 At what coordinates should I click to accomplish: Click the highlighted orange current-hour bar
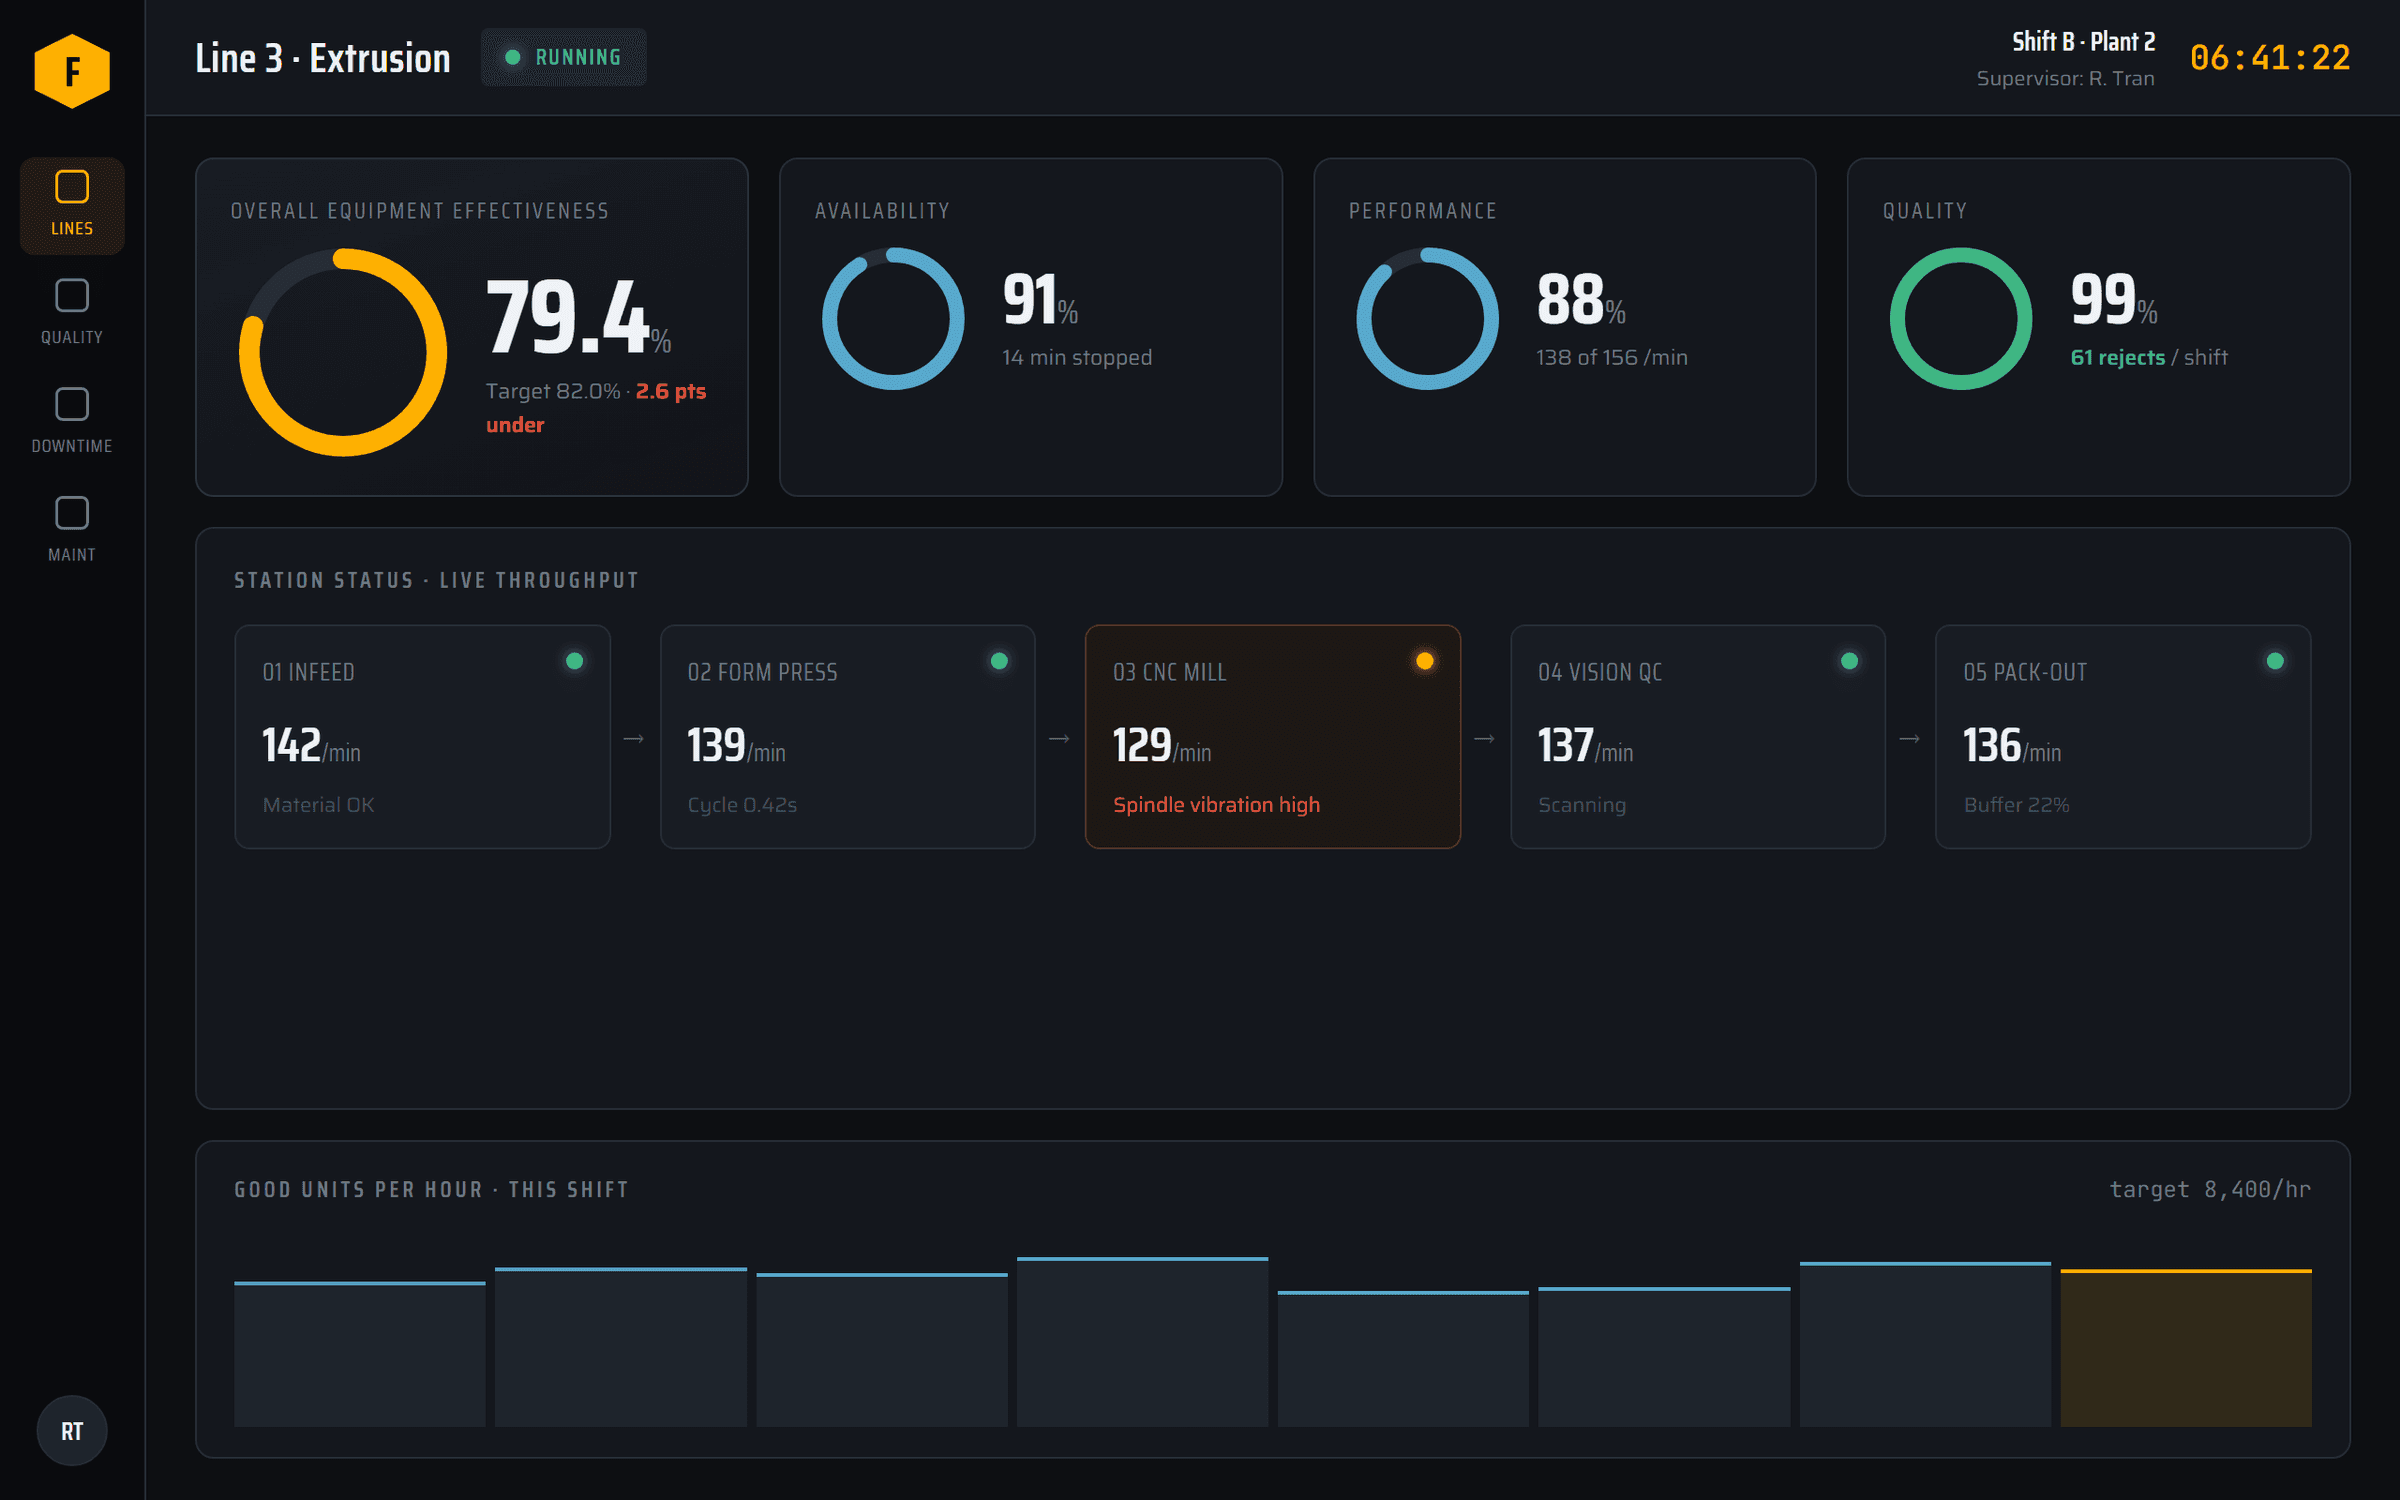(2186, 1348)
